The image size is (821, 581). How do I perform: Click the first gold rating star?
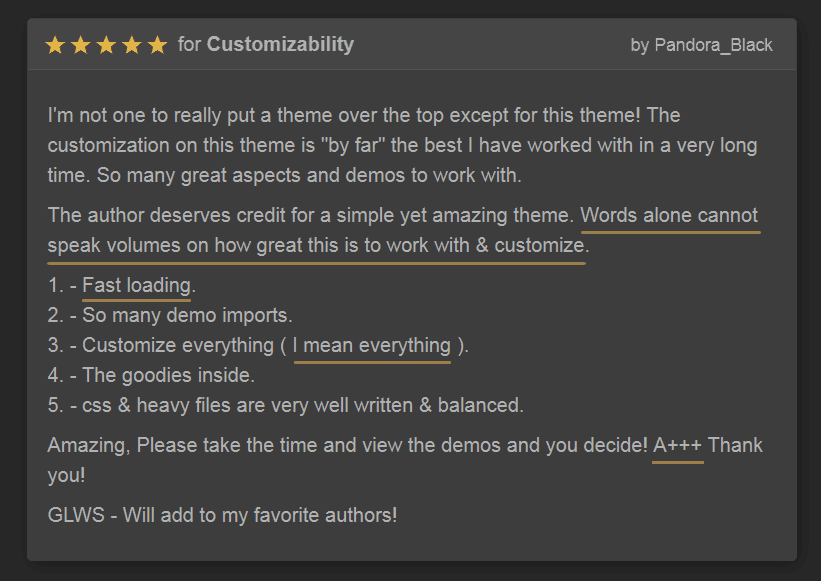pos(56,45)
